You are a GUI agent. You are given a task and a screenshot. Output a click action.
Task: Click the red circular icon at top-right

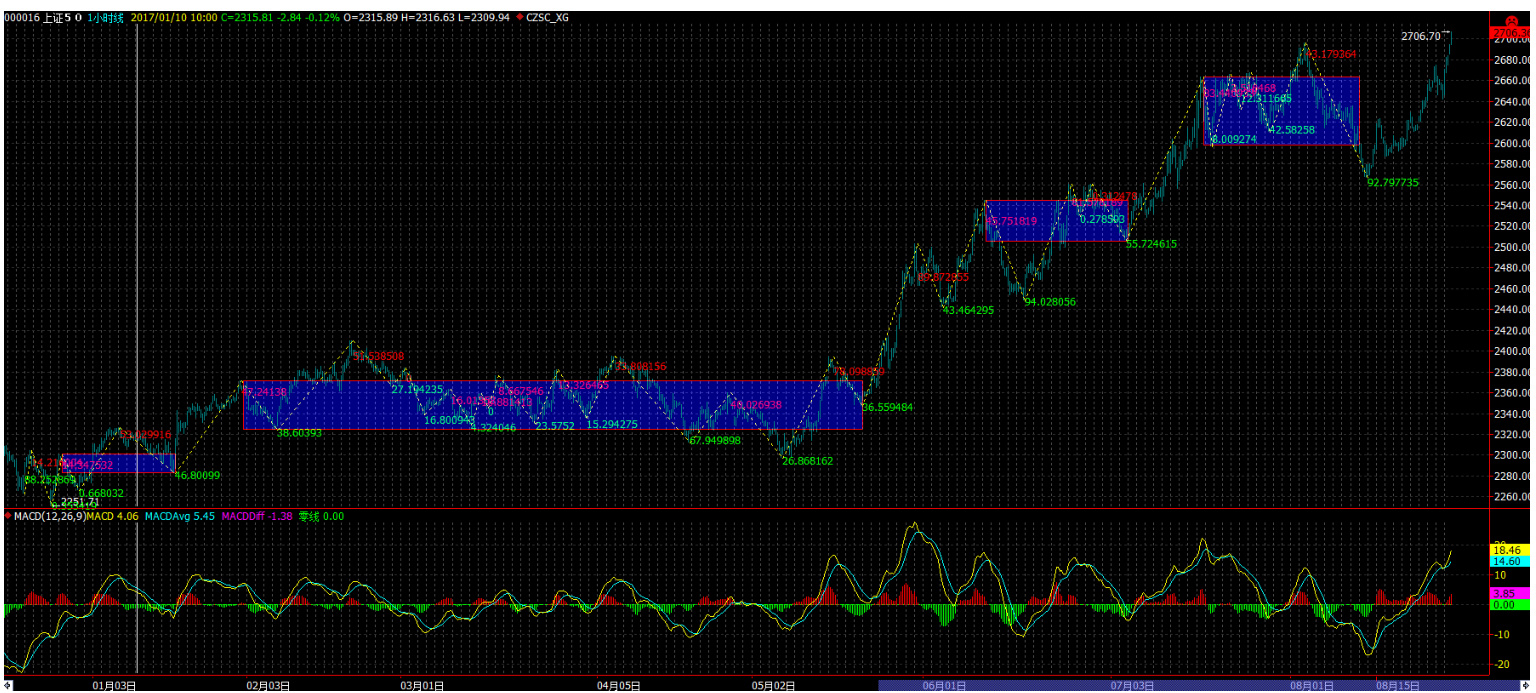(x=1510, y=22)
